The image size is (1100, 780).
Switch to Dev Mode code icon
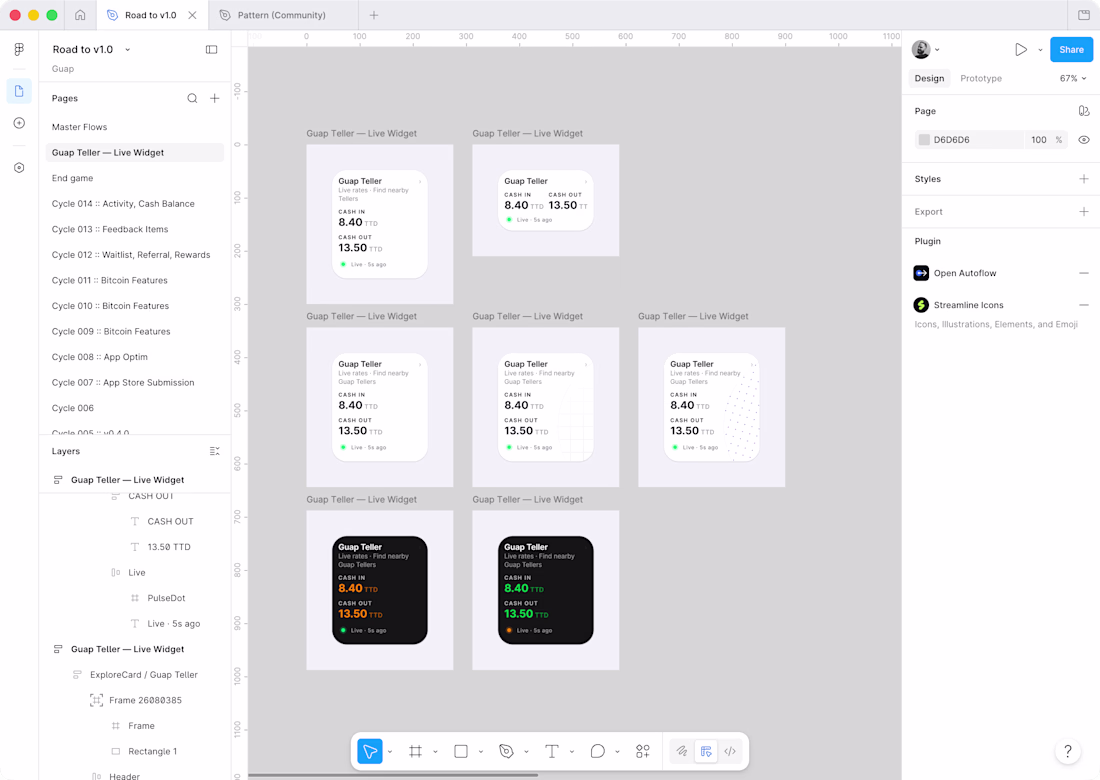tap(730, 751)
